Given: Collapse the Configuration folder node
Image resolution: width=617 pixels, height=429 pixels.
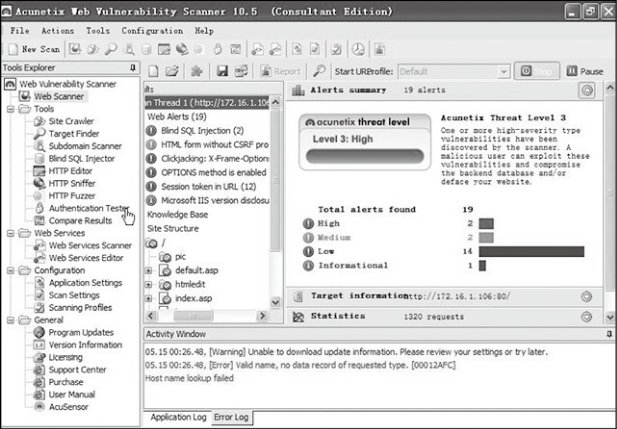Looking at the screenshot, I should pyautogui.click(x=11, y=270).
